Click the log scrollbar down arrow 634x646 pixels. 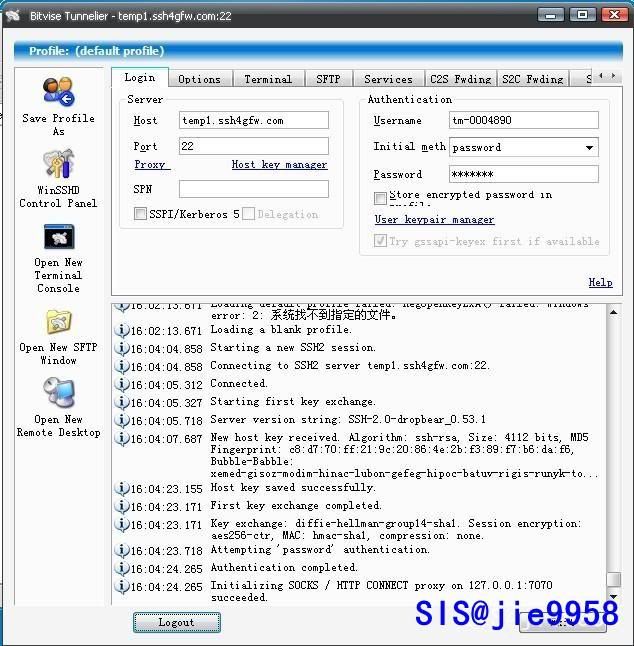(613, 596)
